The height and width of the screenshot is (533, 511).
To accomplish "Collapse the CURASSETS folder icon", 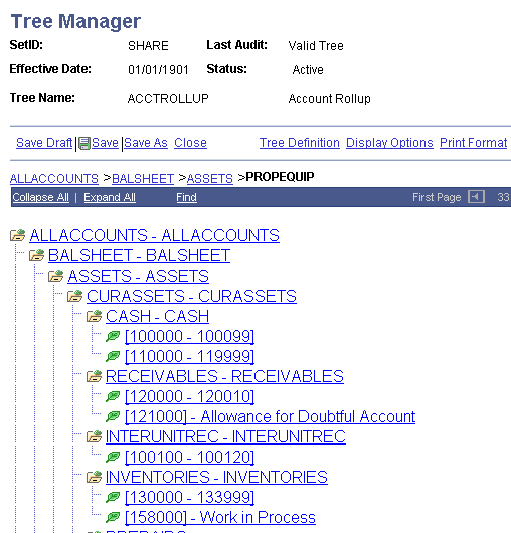I will point(75,296).
